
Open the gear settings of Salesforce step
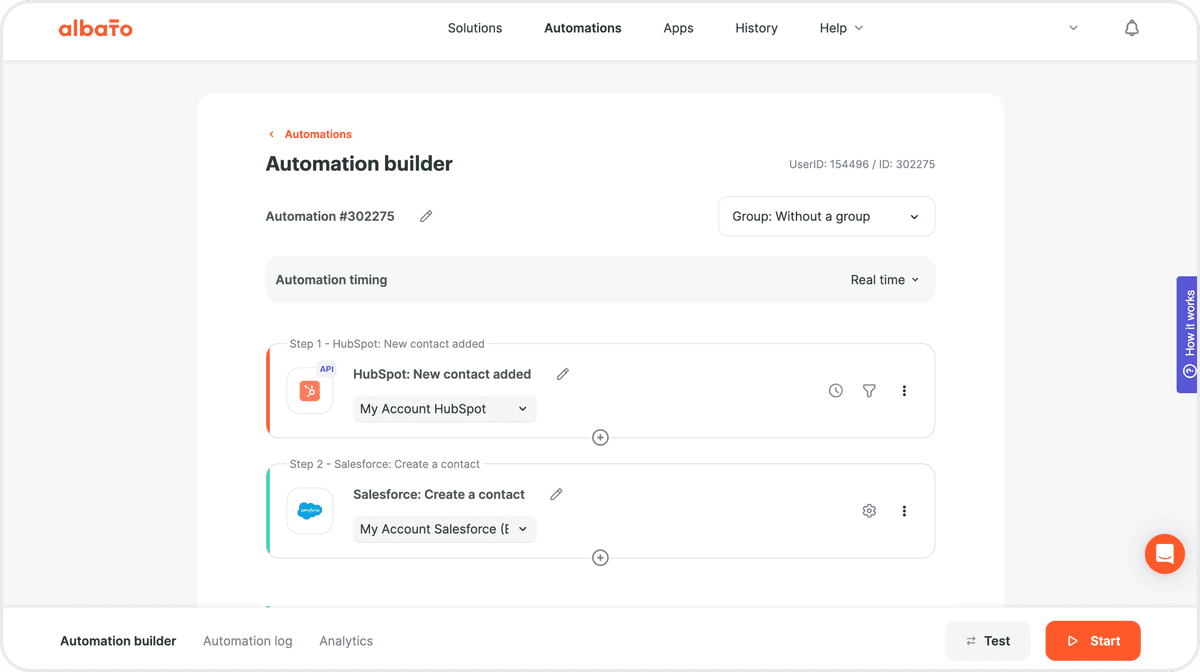[x=869, y=511]
